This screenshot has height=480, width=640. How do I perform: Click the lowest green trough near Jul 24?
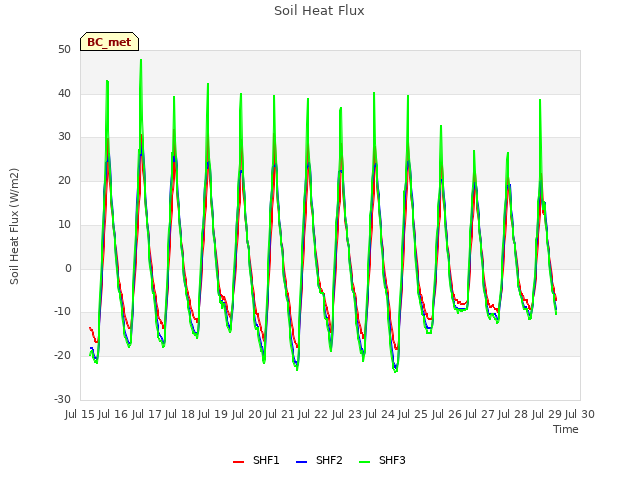[x=395, y=371]
